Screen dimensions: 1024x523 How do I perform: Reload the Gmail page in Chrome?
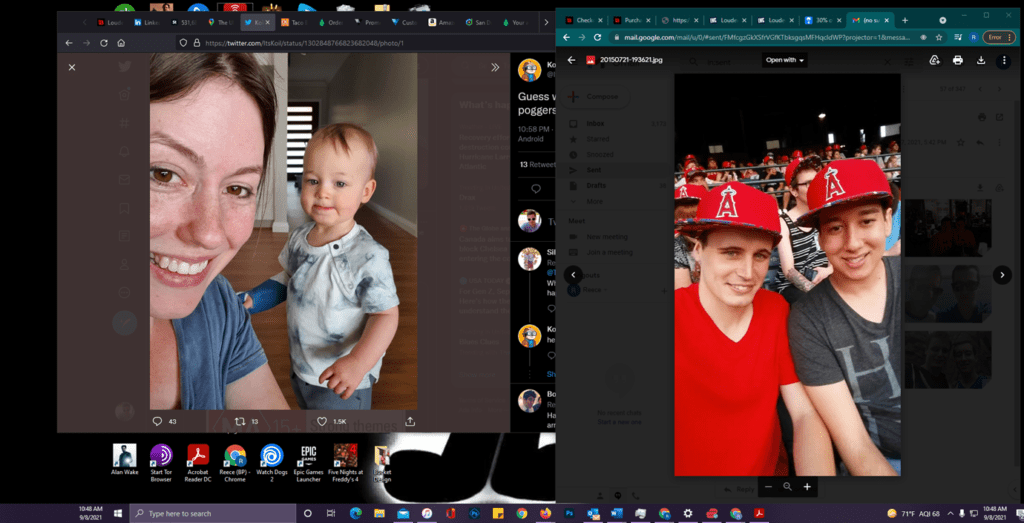pos(597,37)
